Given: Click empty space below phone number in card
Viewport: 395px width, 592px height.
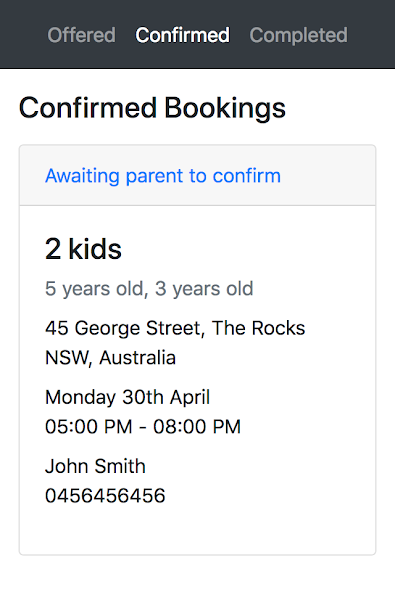Looking at the screenshot, I should (198, 530).
